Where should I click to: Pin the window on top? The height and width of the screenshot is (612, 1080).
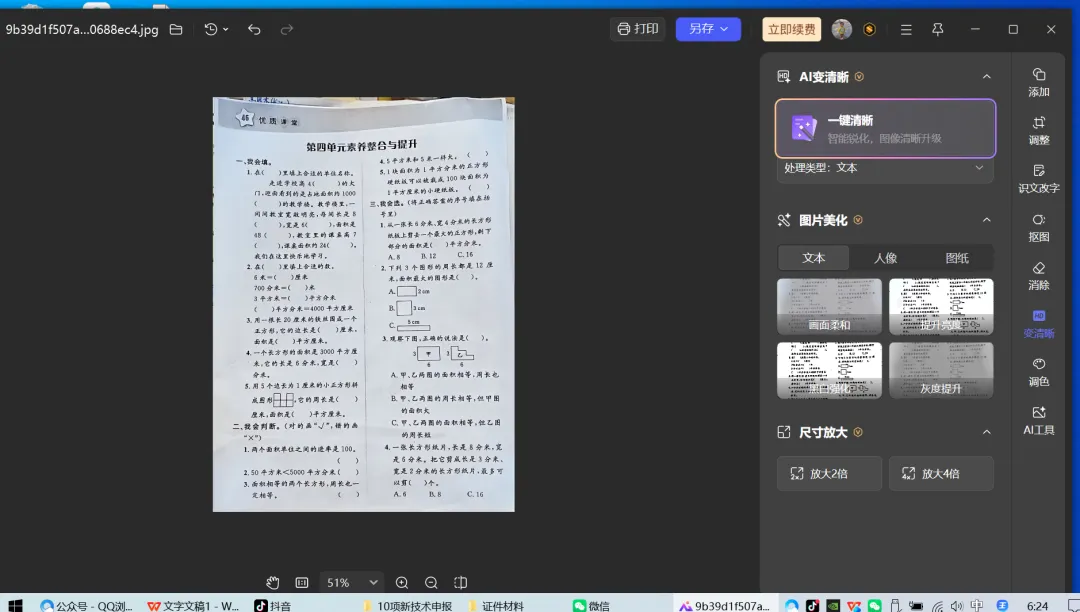[x=937, y=30]
